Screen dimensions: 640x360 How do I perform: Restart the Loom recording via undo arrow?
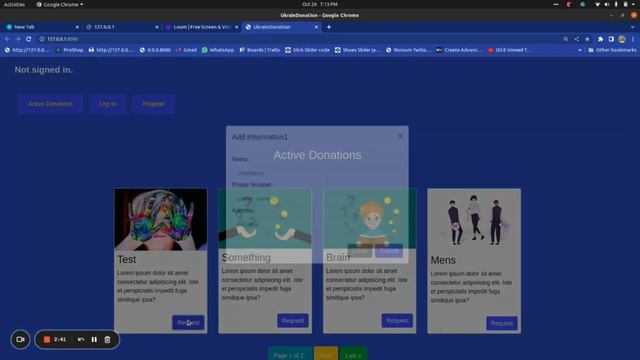tap(81, 340)
